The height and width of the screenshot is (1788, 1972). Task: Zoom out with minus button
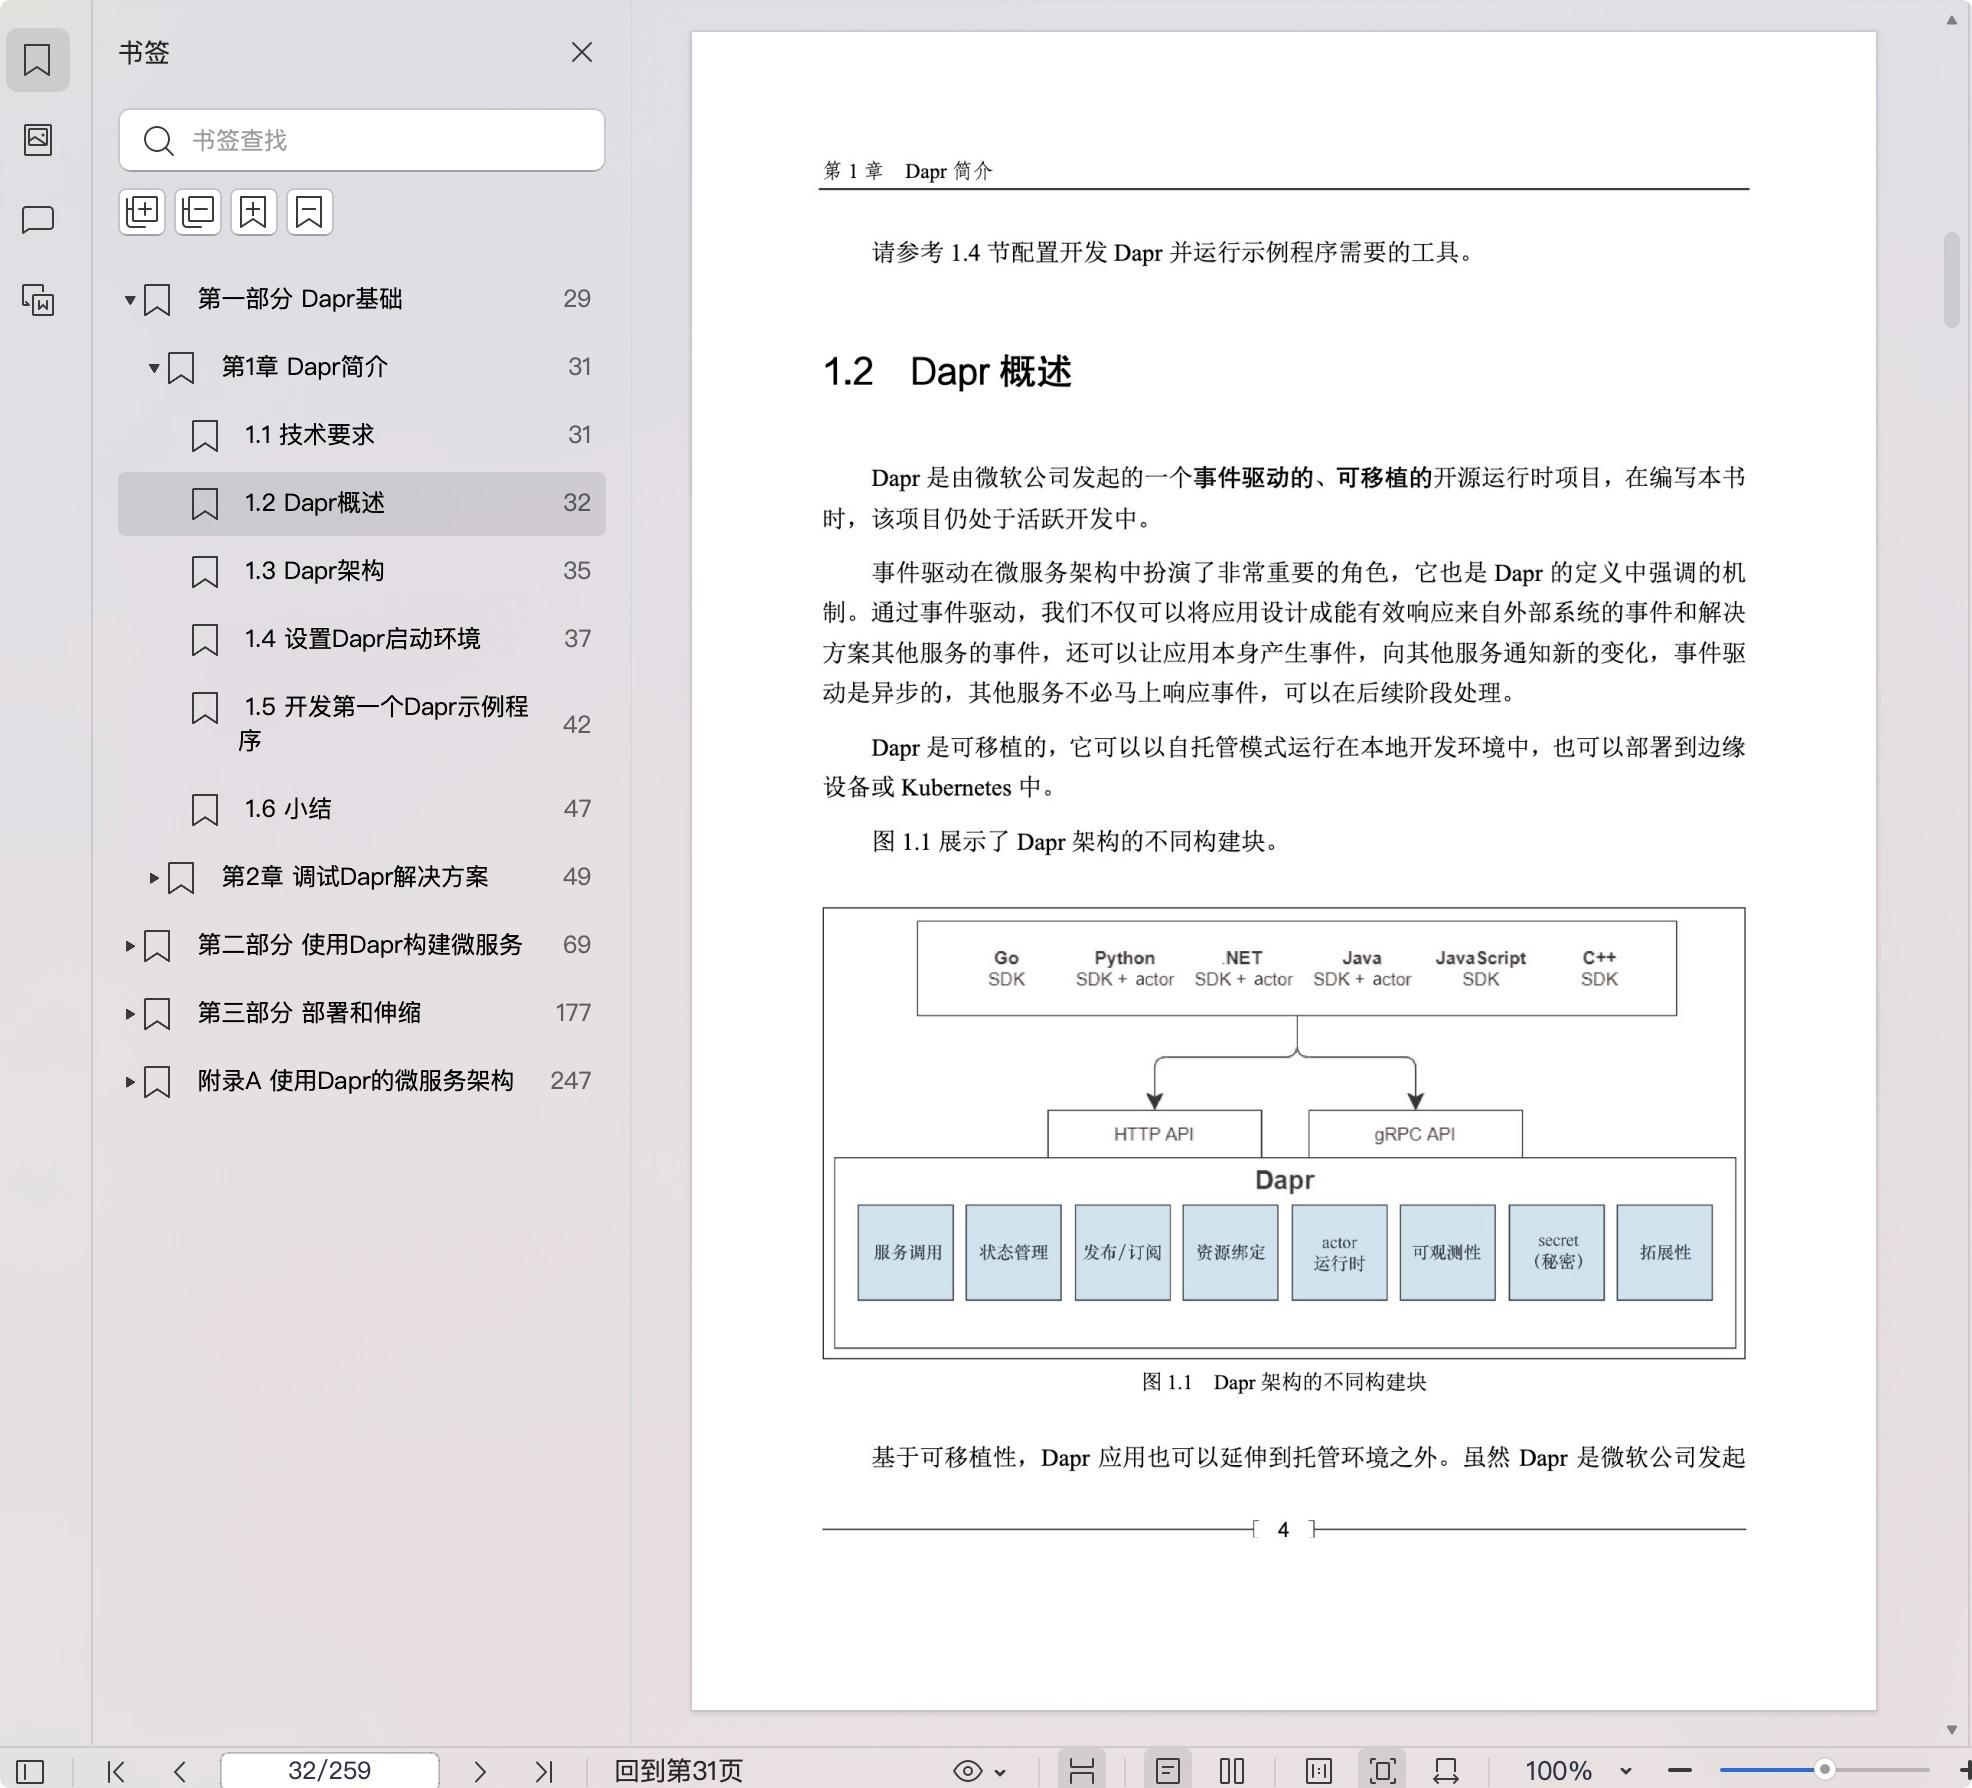[x=1680, y=1770]
